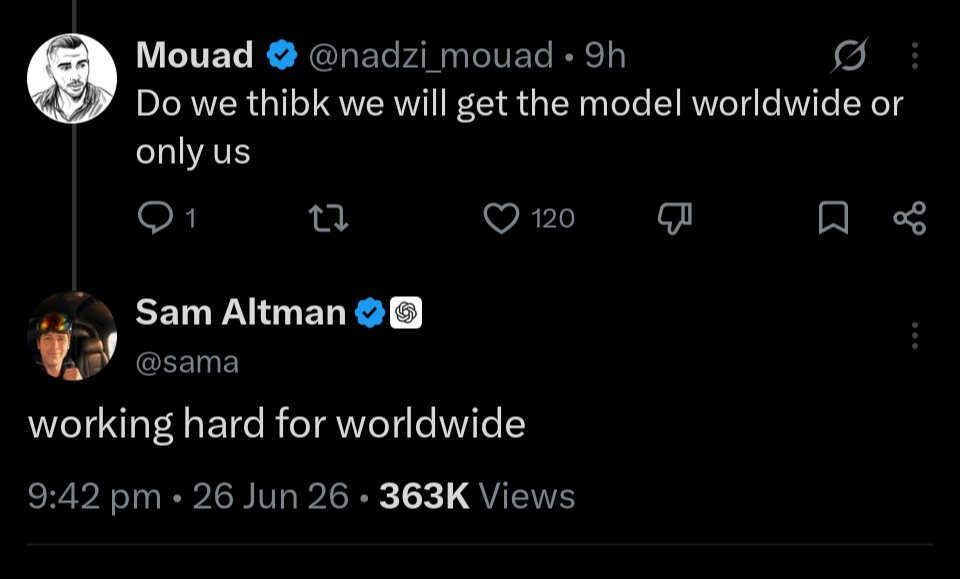Click the OpenAI affiliation badge

[406, 313]
